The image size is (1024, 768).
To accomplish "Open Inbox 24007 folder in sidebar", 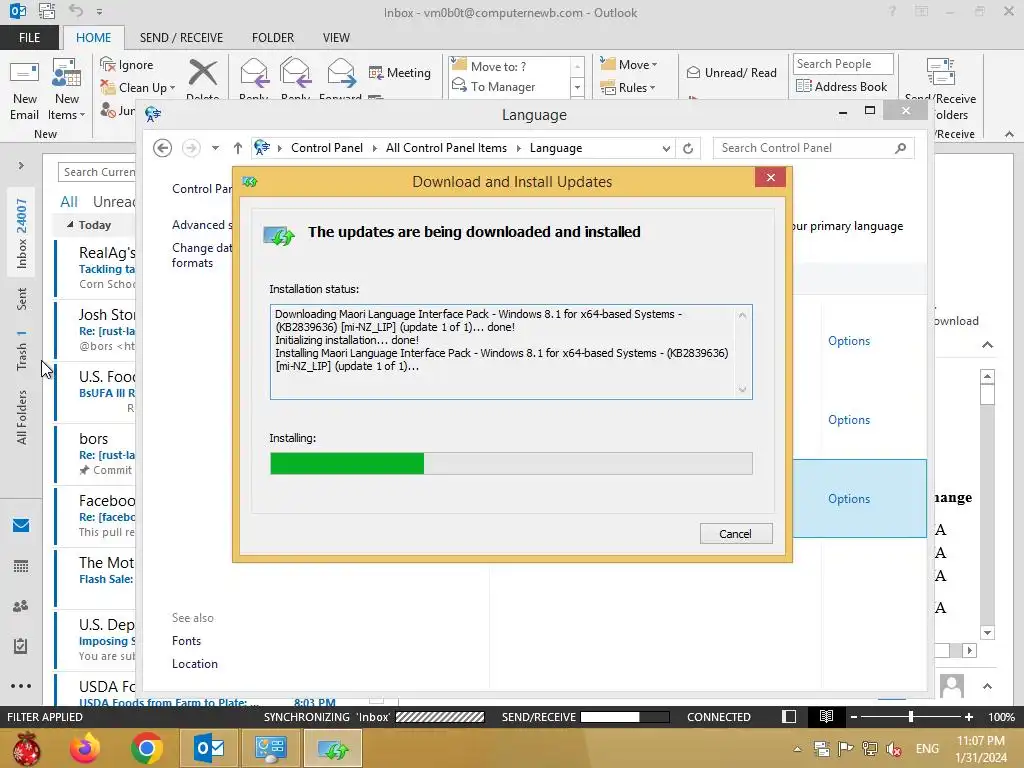I will point(22,233).
